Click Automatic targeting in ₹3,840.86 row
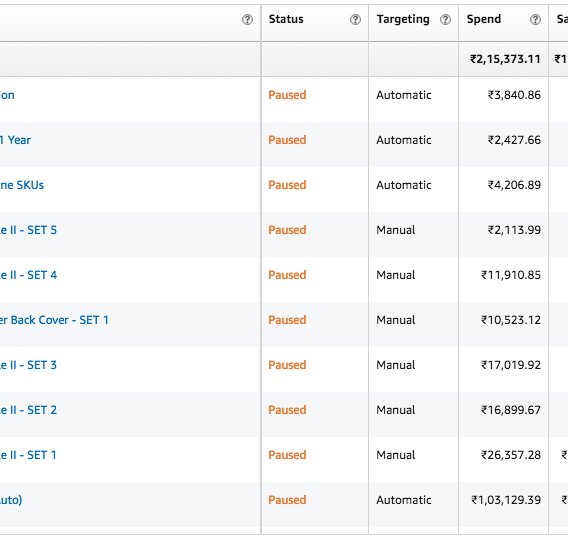 click(x=404, y=95)
